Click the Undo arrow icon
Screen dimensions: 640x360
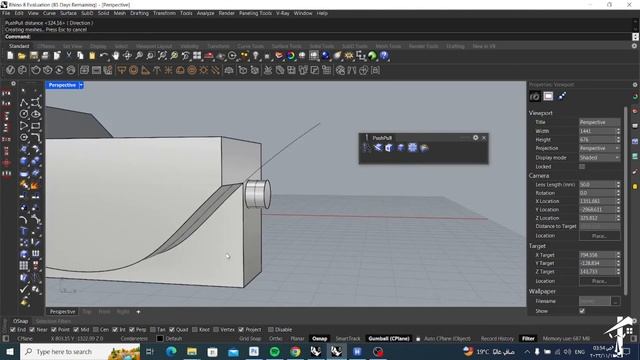(104, 56)
